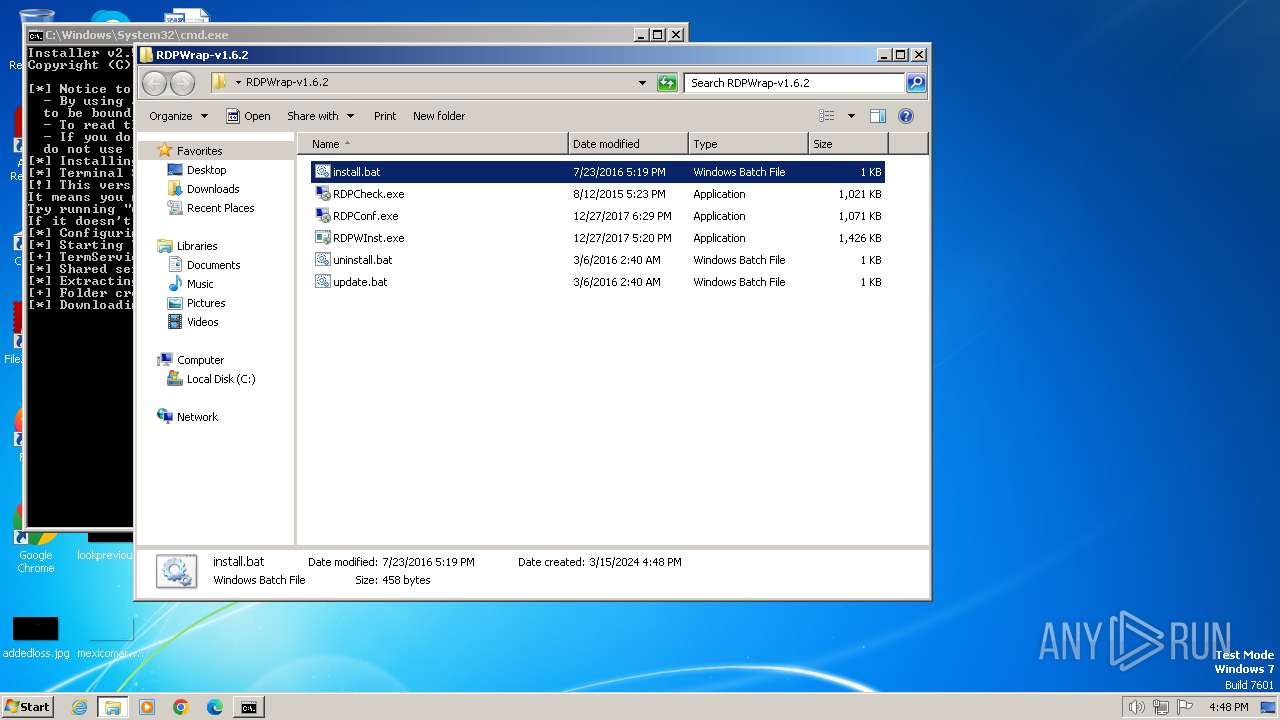The height and width of the screenshot is (720, 1280).
Task: Click the taskbar clock
Action: pyautogui.click(x=1228, y=707)
